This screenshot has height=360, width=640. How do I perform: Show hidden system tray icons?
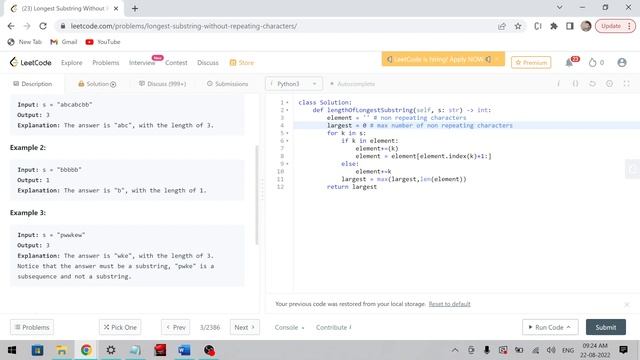(x=455, y=350)
